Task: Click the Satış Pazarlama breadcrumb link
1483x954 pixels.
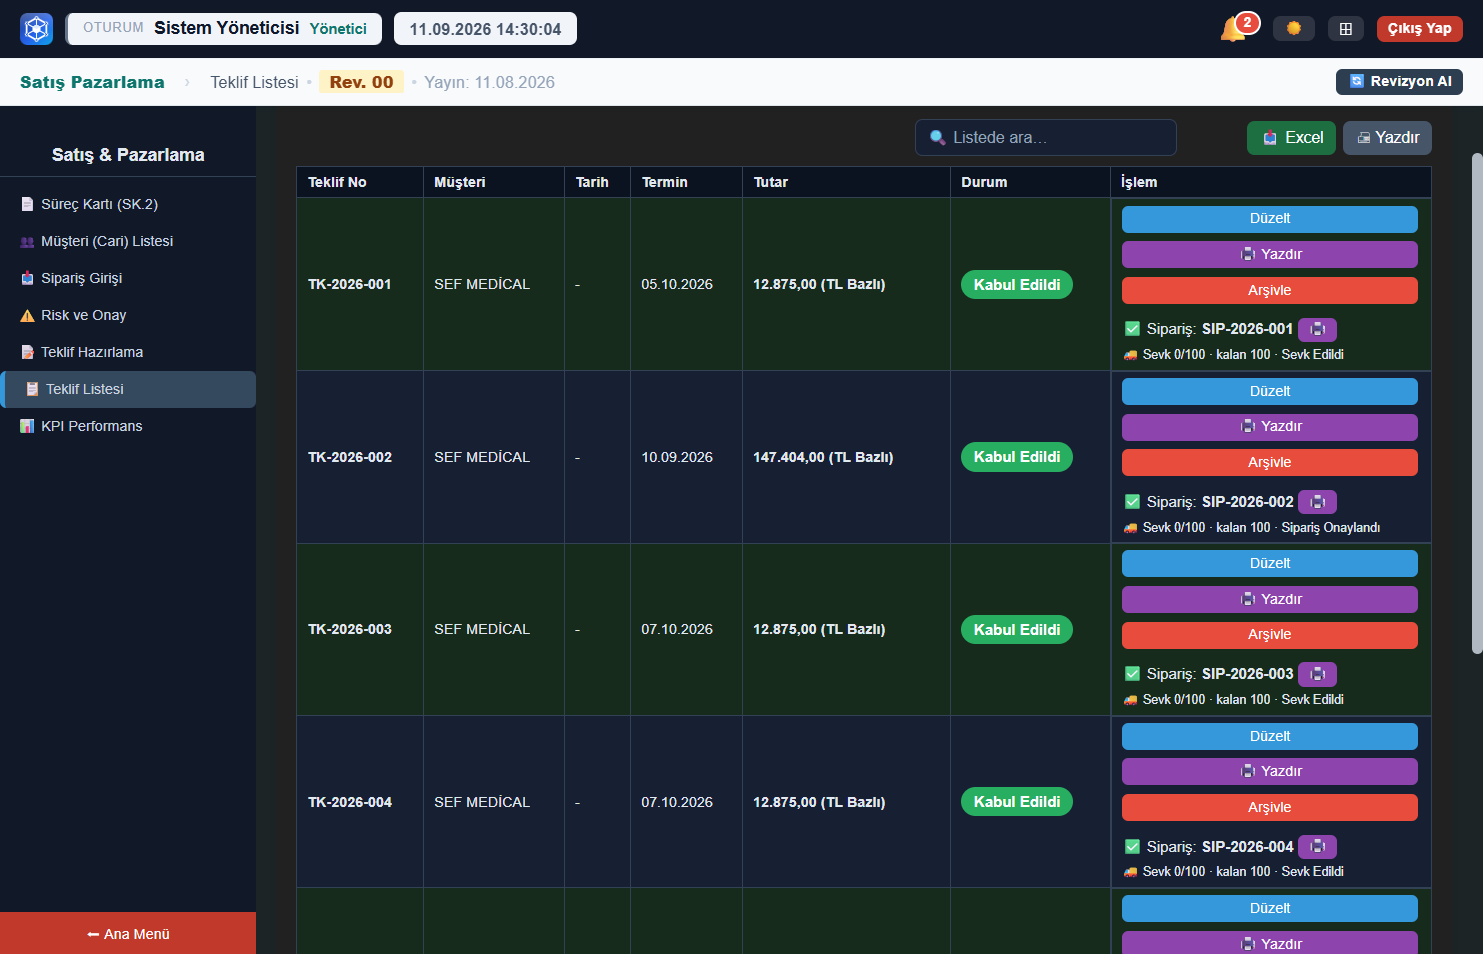Action: tap(92, 82)
